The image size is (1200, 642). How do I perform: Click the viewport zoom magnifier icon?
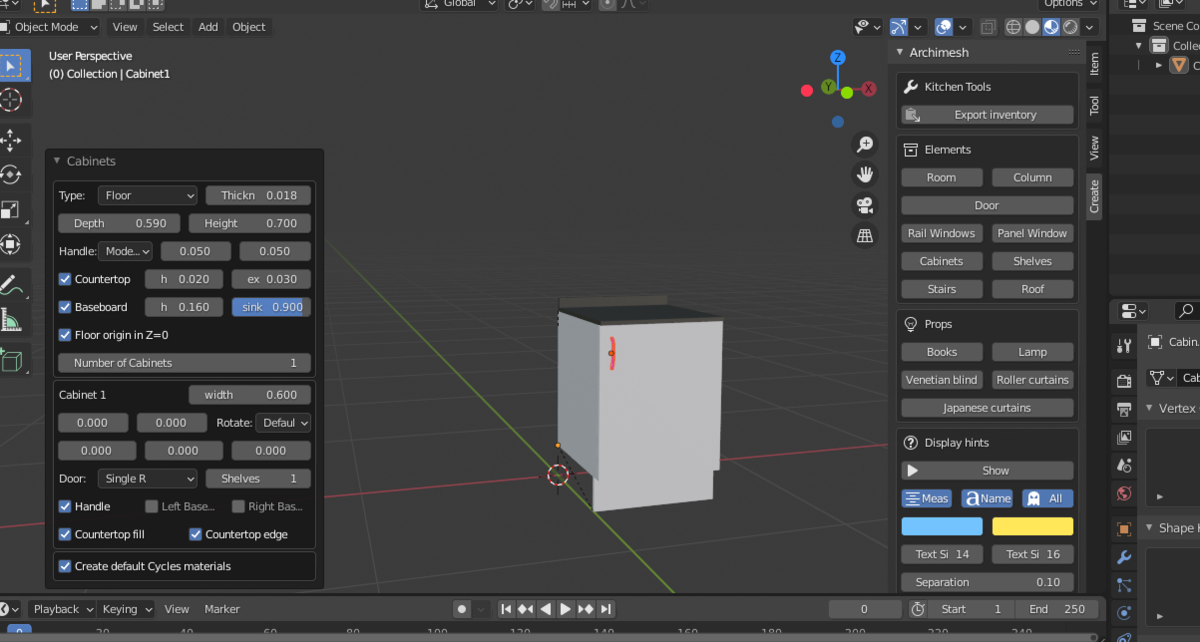point(865,144)
